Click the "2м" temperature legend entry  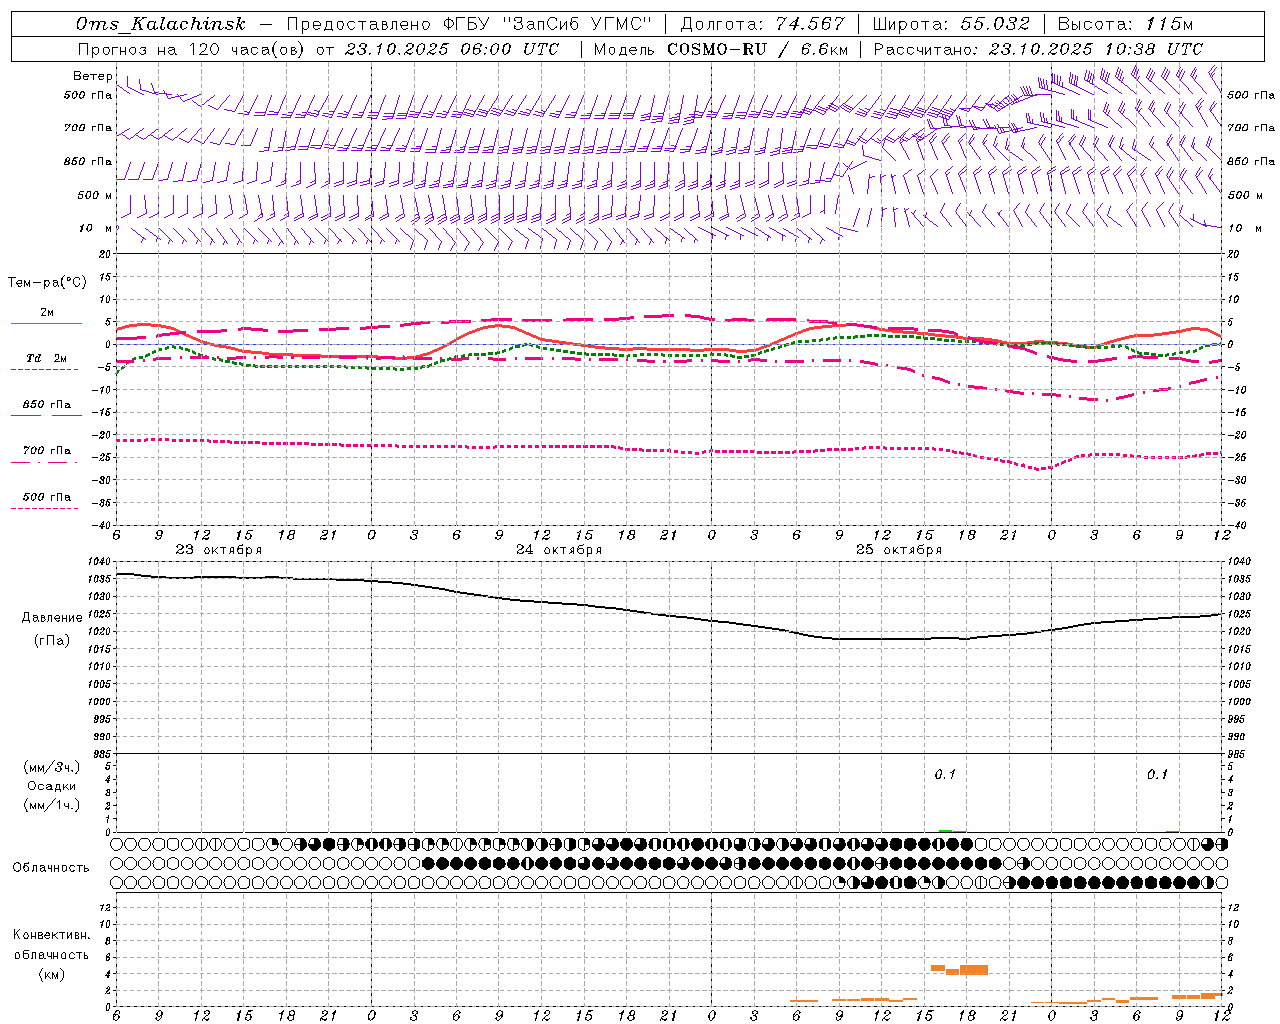coord(46,313)
